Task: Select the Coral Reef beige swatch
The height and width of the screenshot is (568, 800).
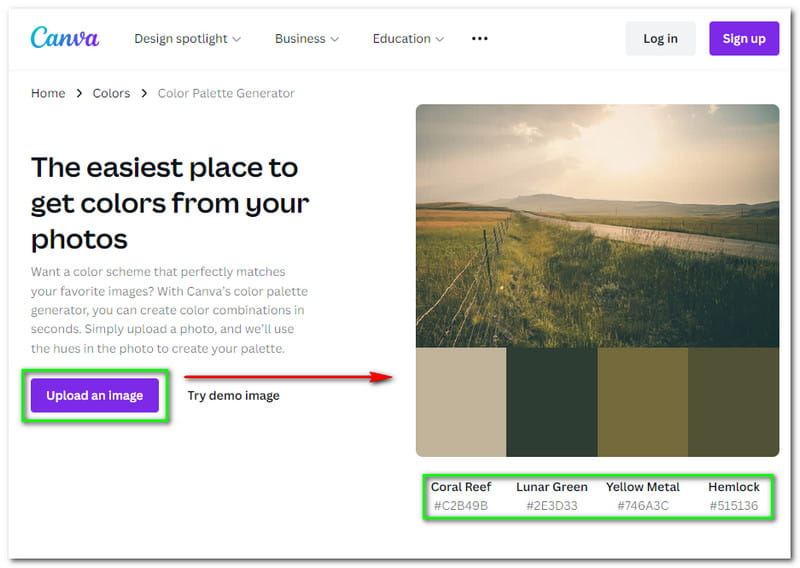Action: pyautogui.click(x=461, y=402)
